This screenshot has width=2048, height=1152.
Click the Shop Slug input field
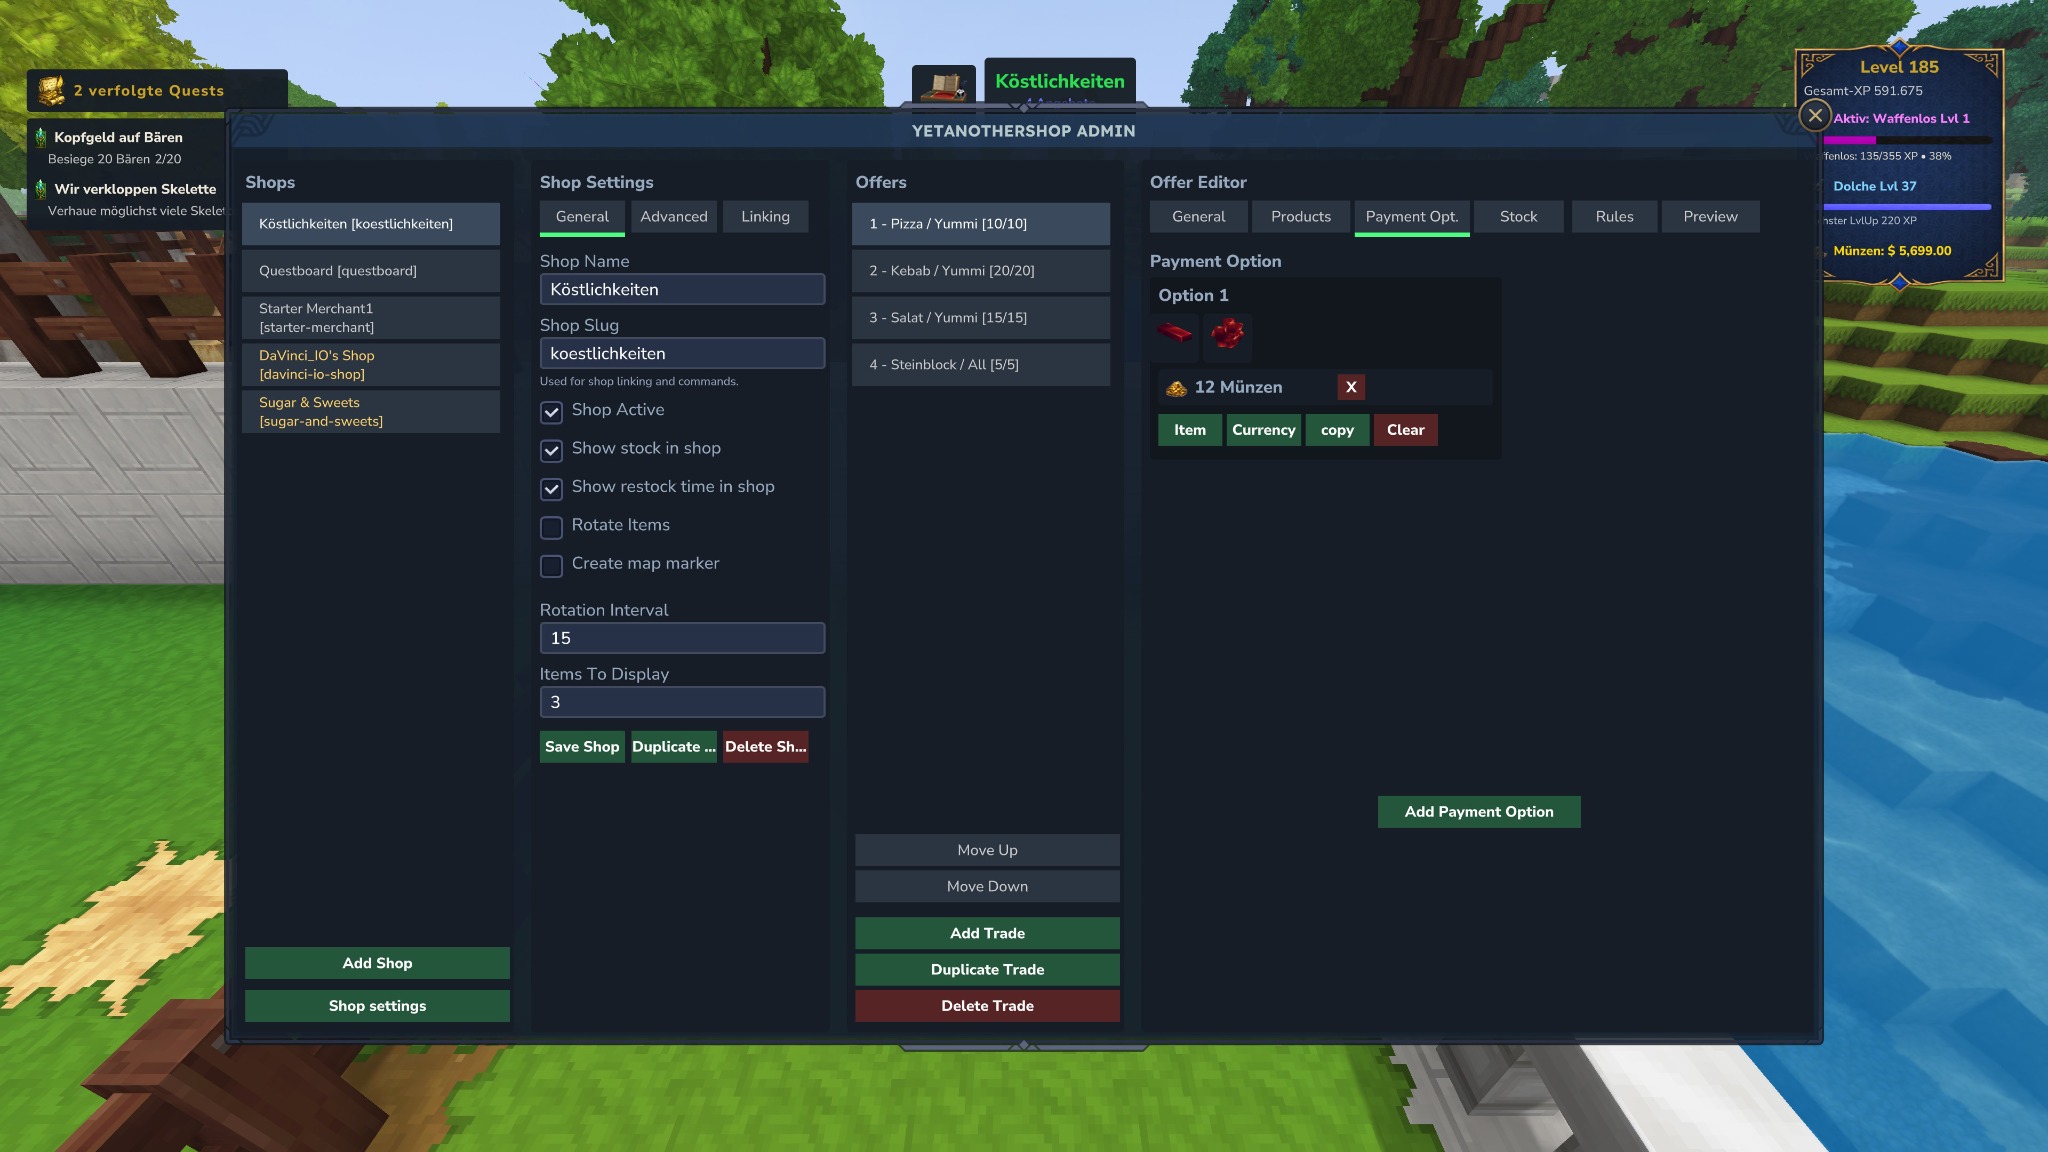(x=683, y=354)
